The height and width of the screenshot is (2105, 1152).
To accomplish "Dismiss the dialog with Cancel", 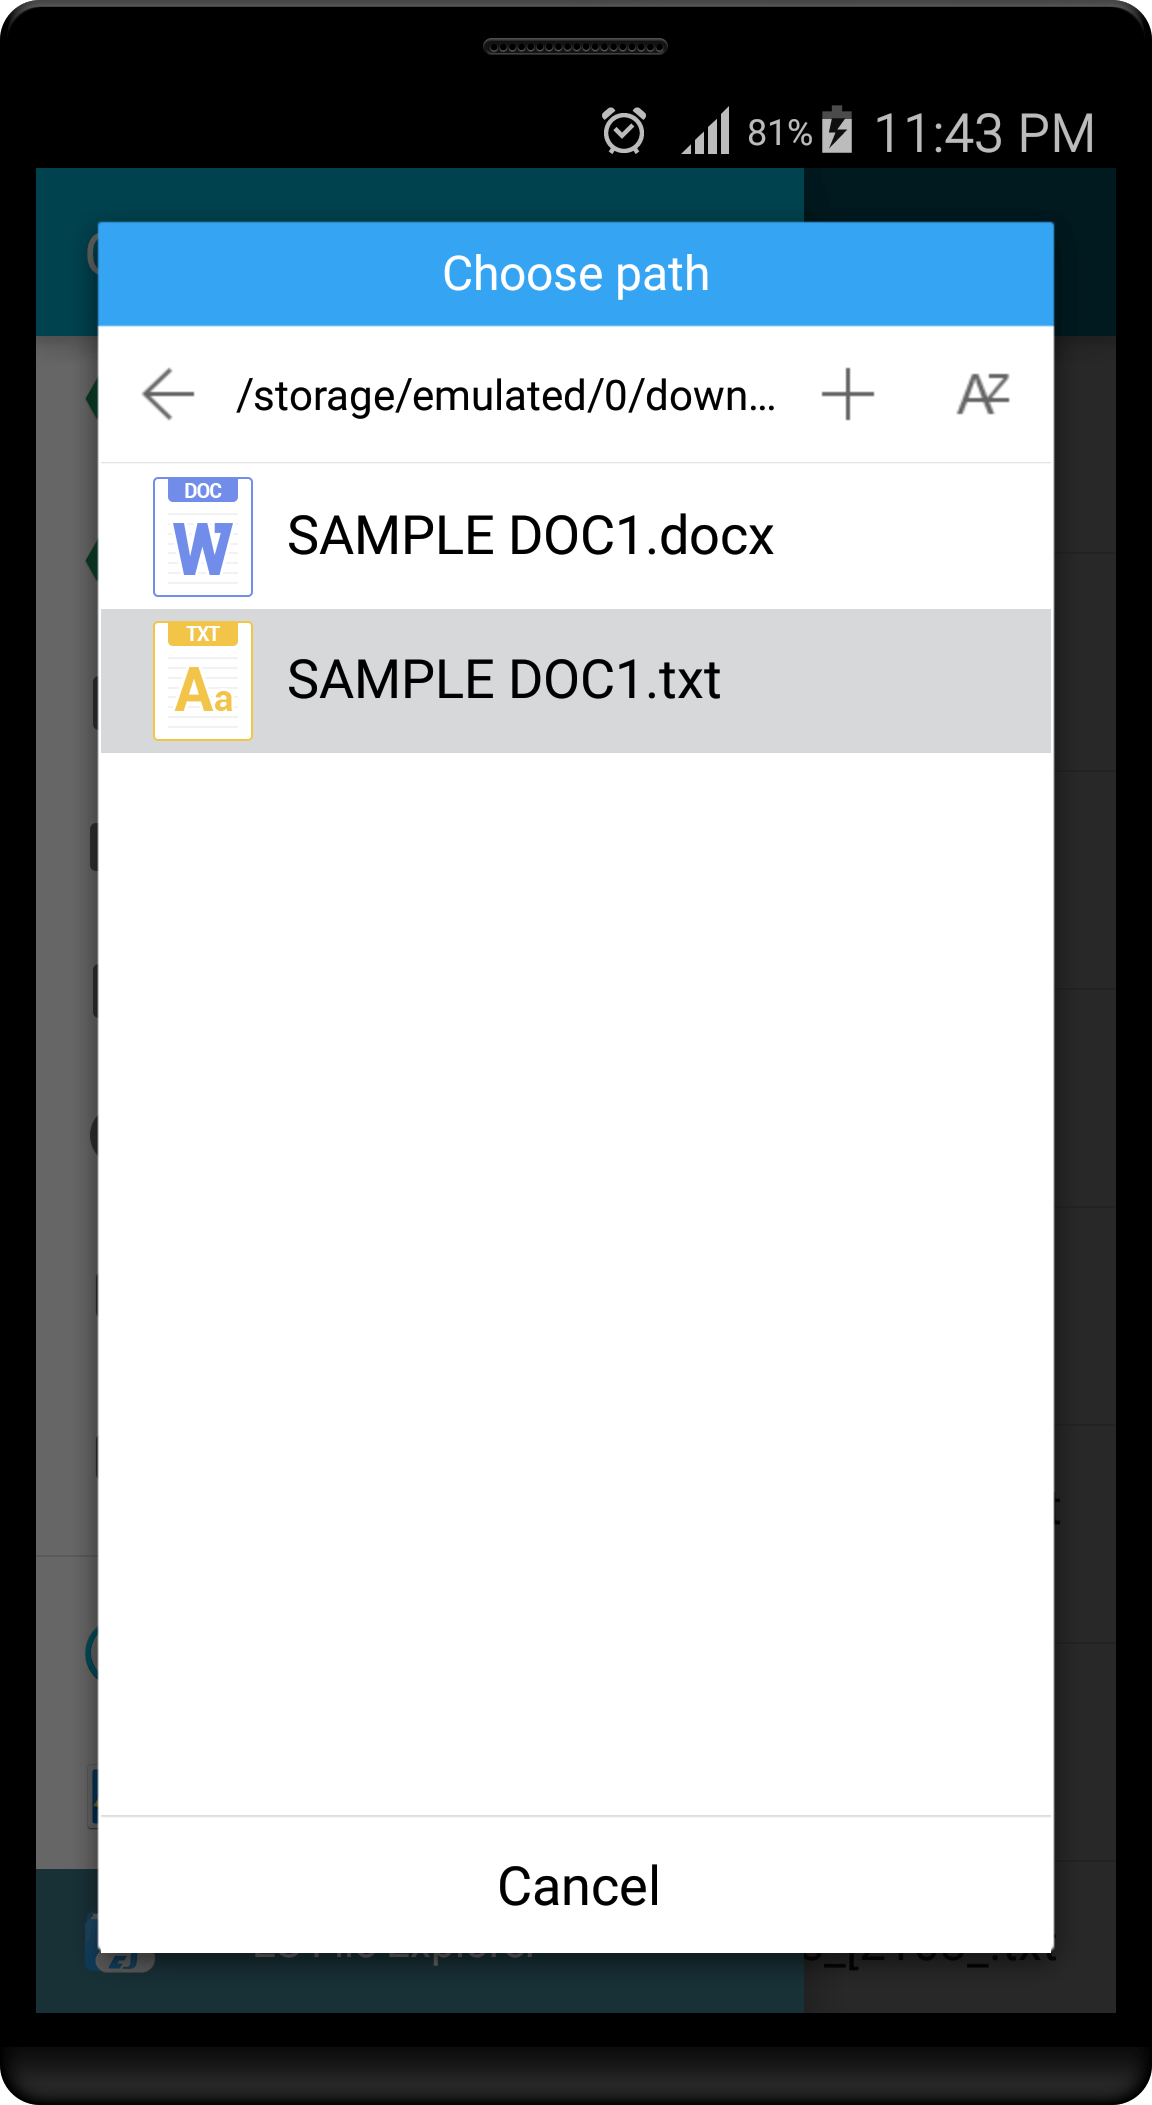I will pyautogui.click(x=578, y=1886).
